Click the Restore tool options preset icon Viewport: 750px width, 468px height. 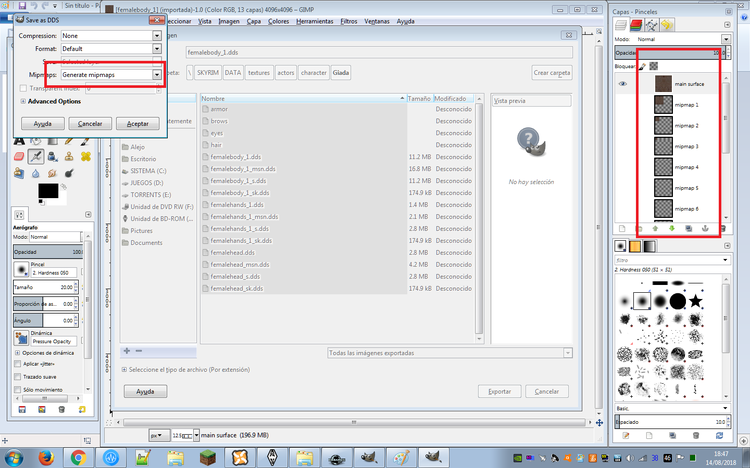point(42,410)
